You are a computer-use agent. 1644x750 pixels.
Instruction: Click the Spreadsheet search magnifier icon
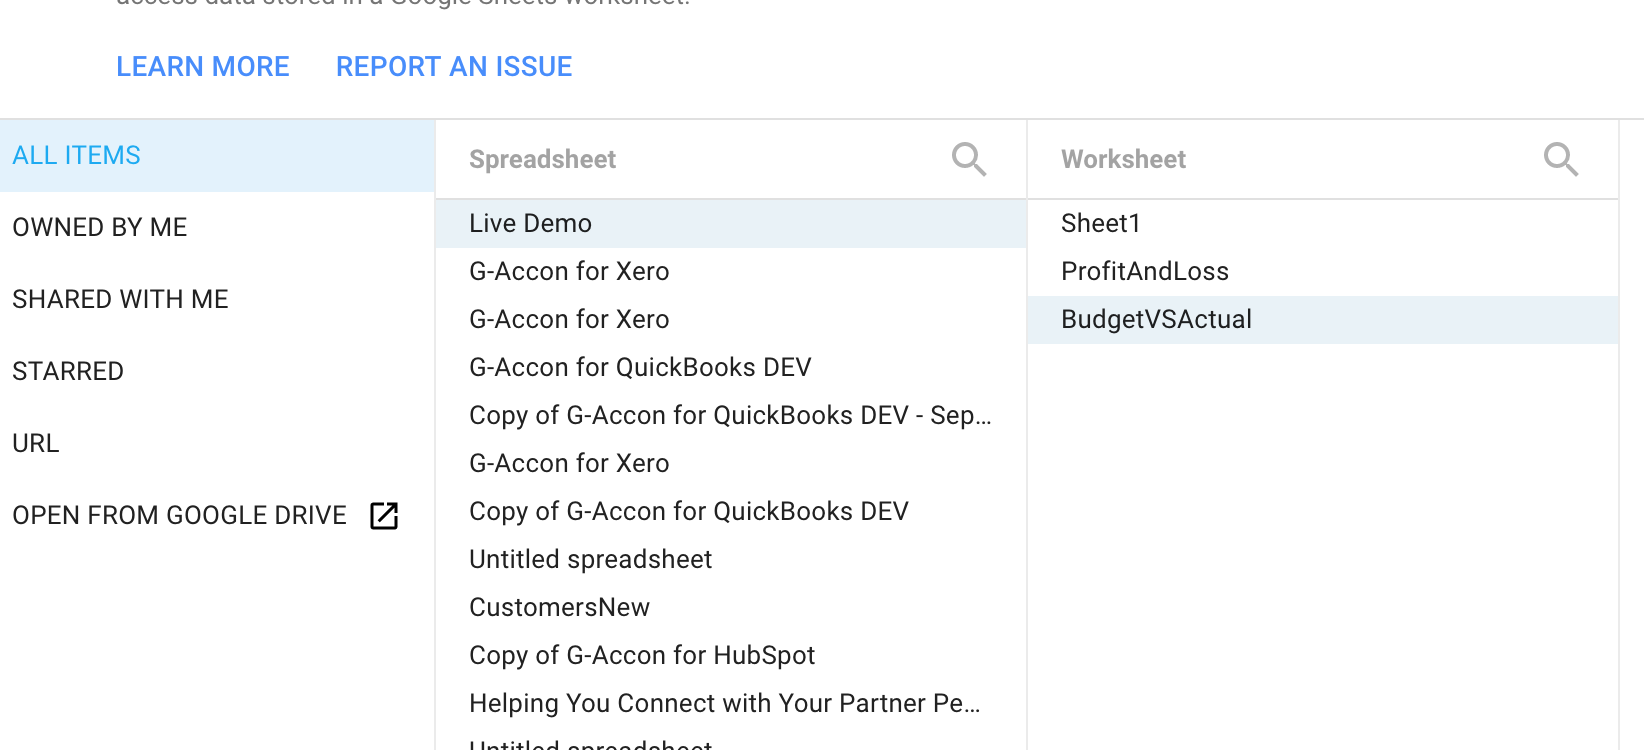point(968,159)
